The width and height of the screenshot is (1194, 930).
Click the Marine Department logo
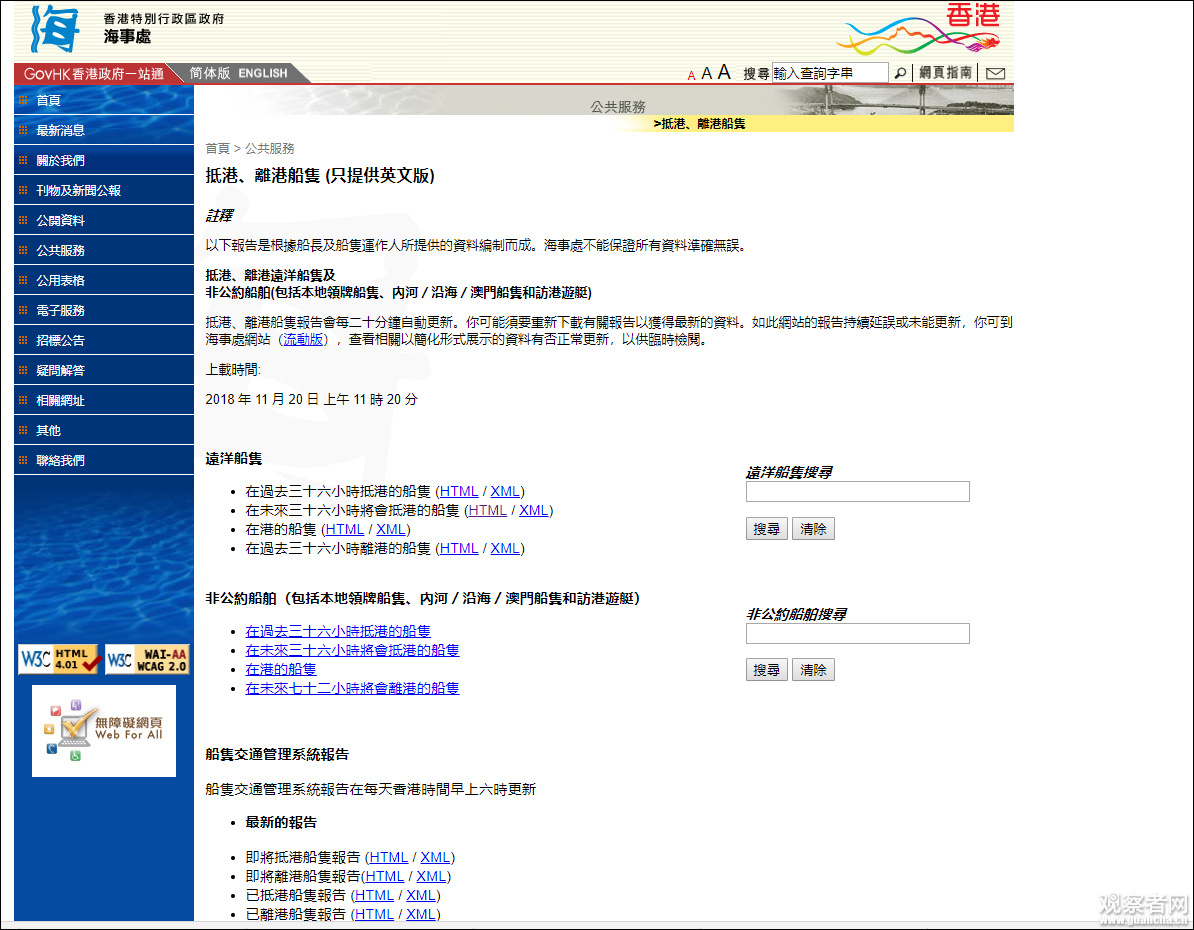pos(56,29)
